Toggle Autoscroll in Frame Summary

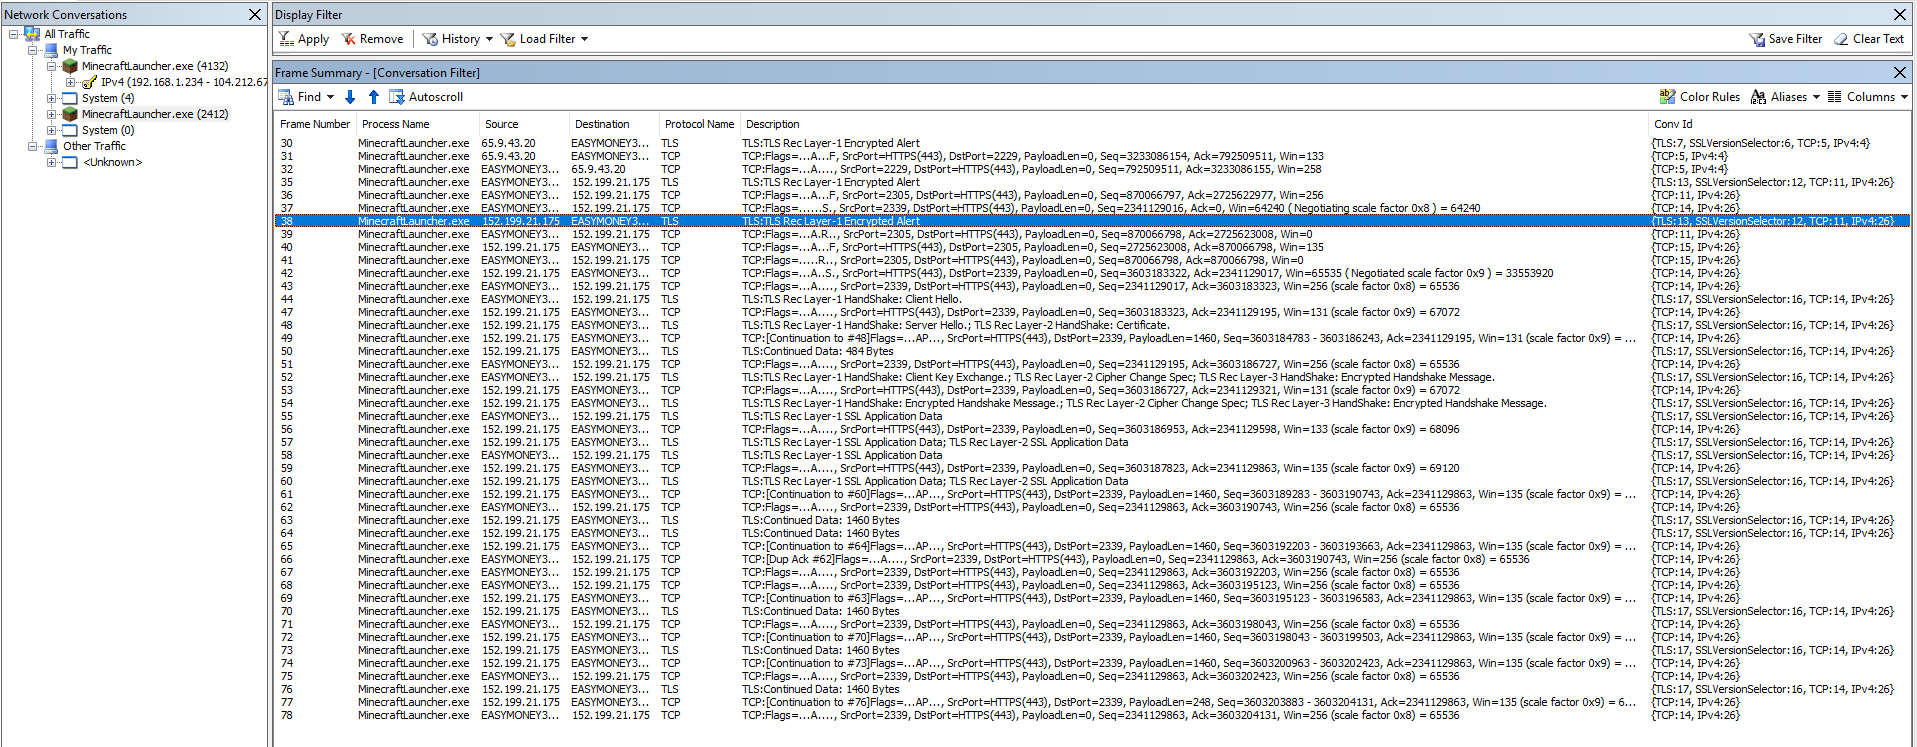click(426, 97)
